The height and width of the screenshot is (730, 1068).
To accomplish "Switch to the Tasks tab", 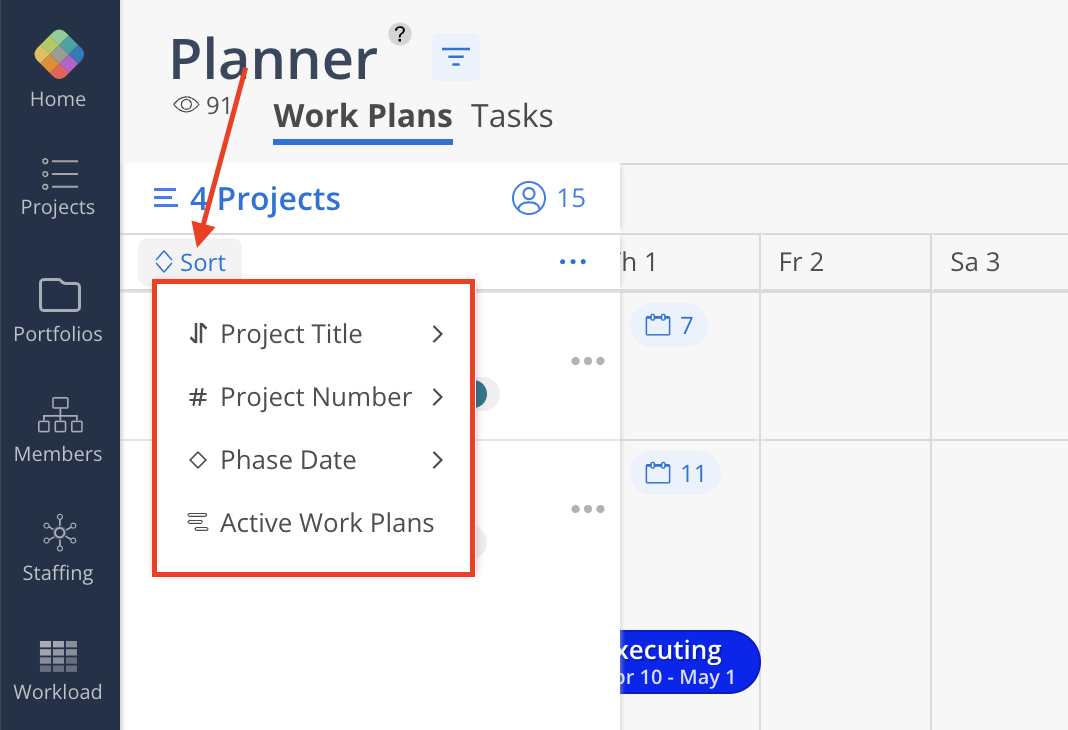I will (x=512, y=116).
